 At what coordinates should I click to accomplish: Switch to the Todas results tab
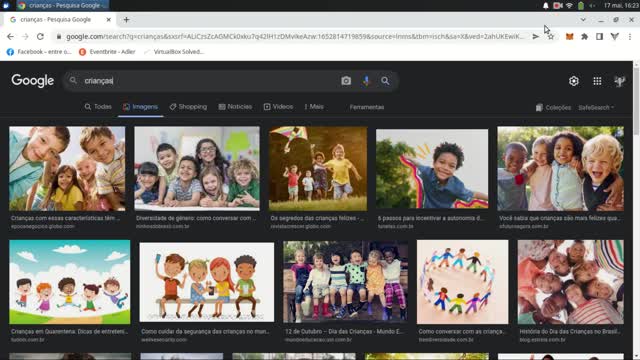click(x=98, y=107)
